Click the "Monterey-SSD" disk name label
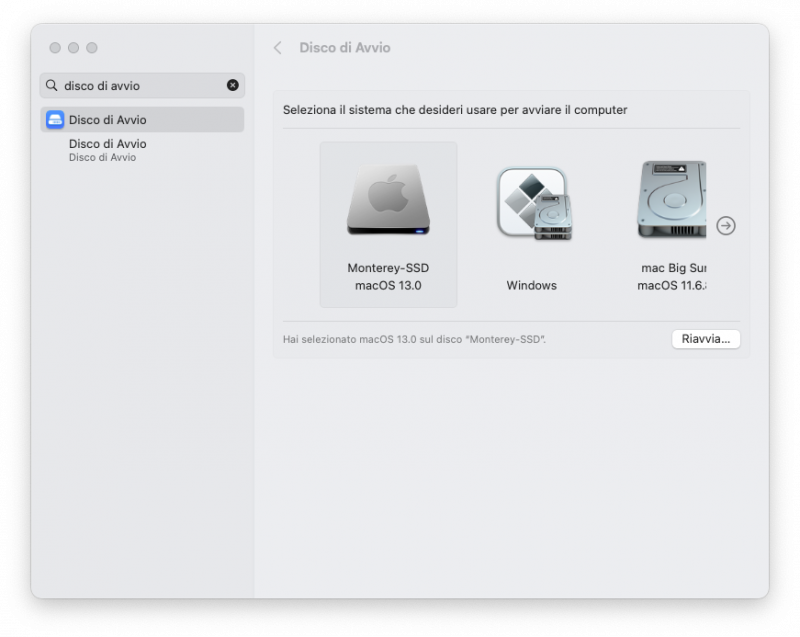Screen dimensions: 800x637 click(388, 268)
